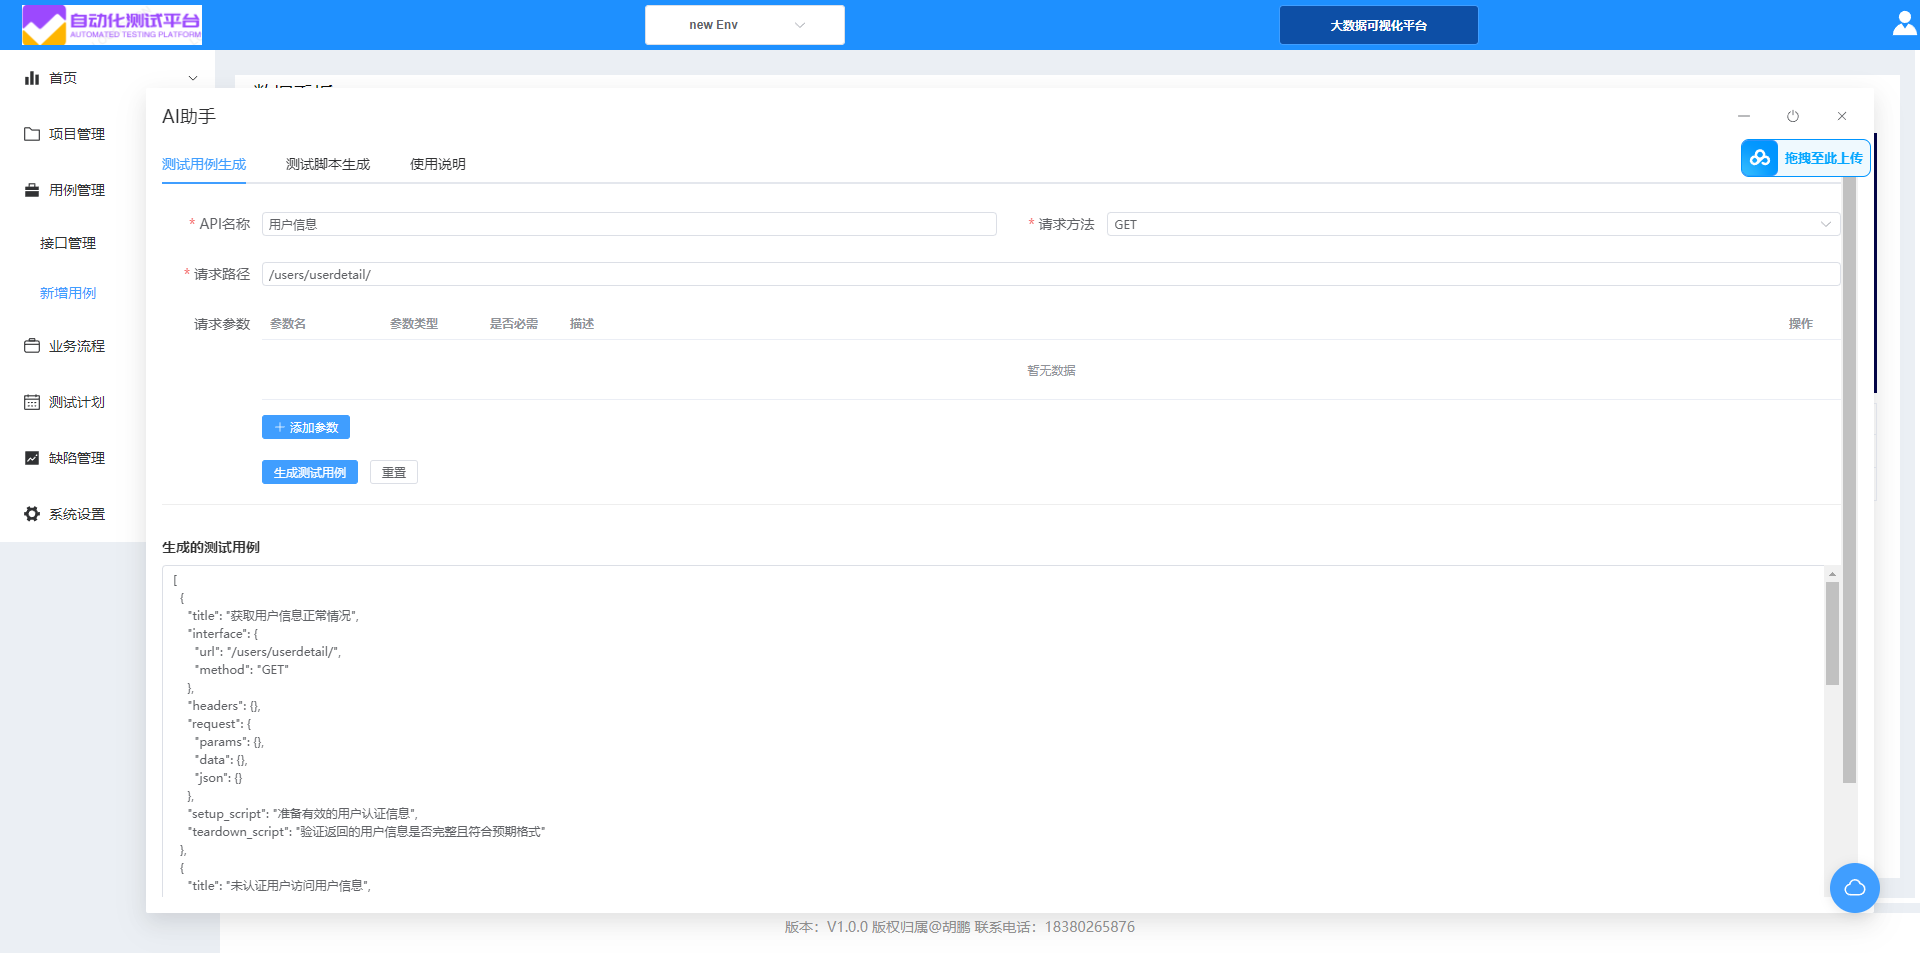Click the textarea scroll-up arrow

(1832, 574)
